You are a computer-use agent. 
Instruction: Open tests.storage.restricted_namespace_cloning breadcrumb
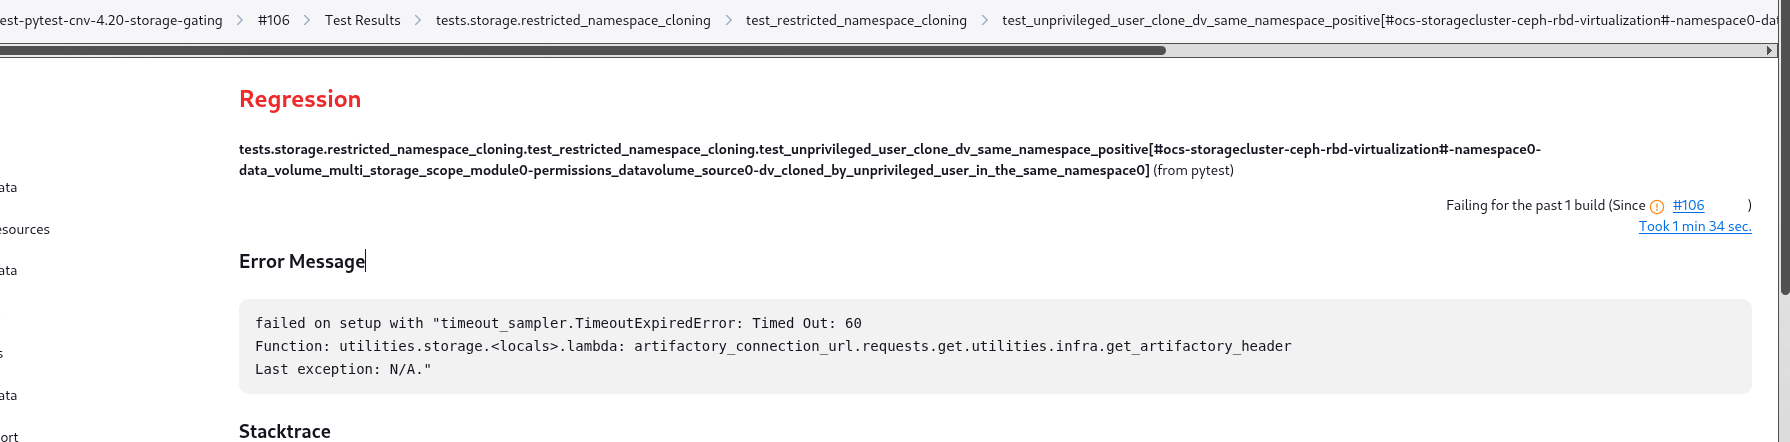coord(573,20)
